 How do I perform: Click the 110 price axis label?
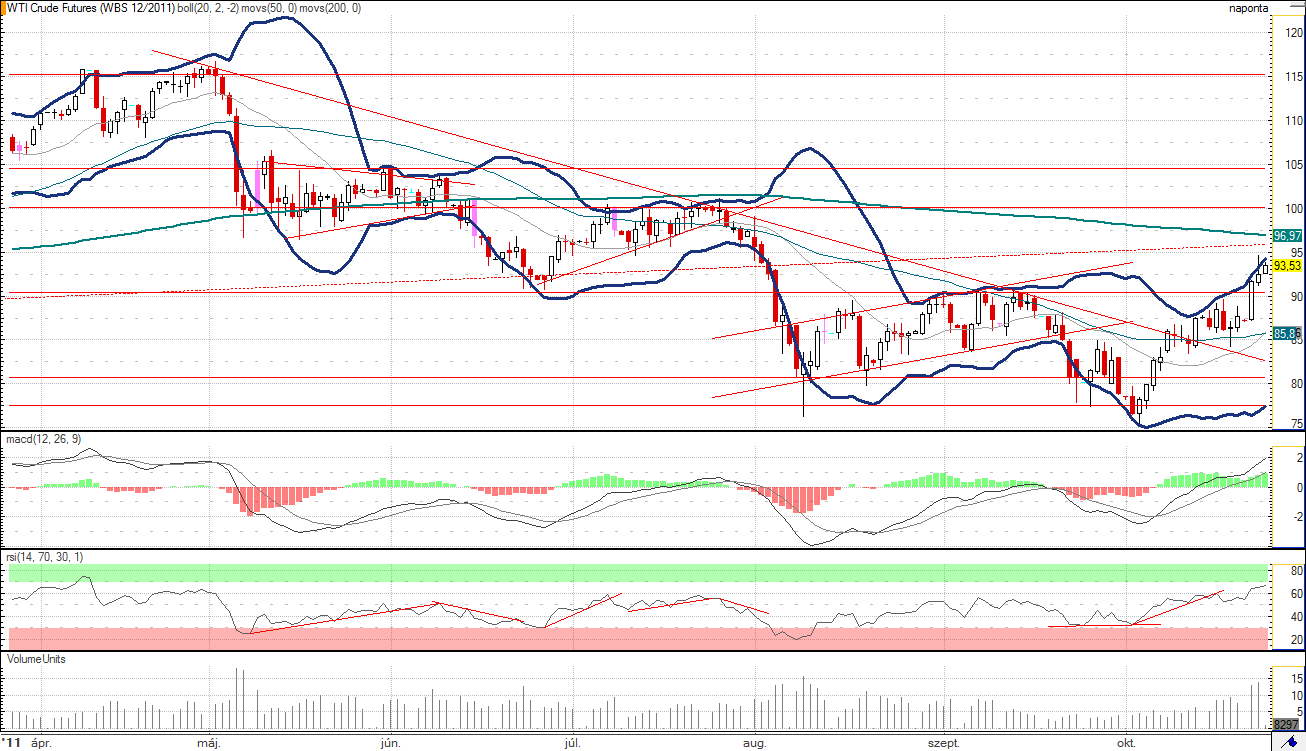[1293, 121]
